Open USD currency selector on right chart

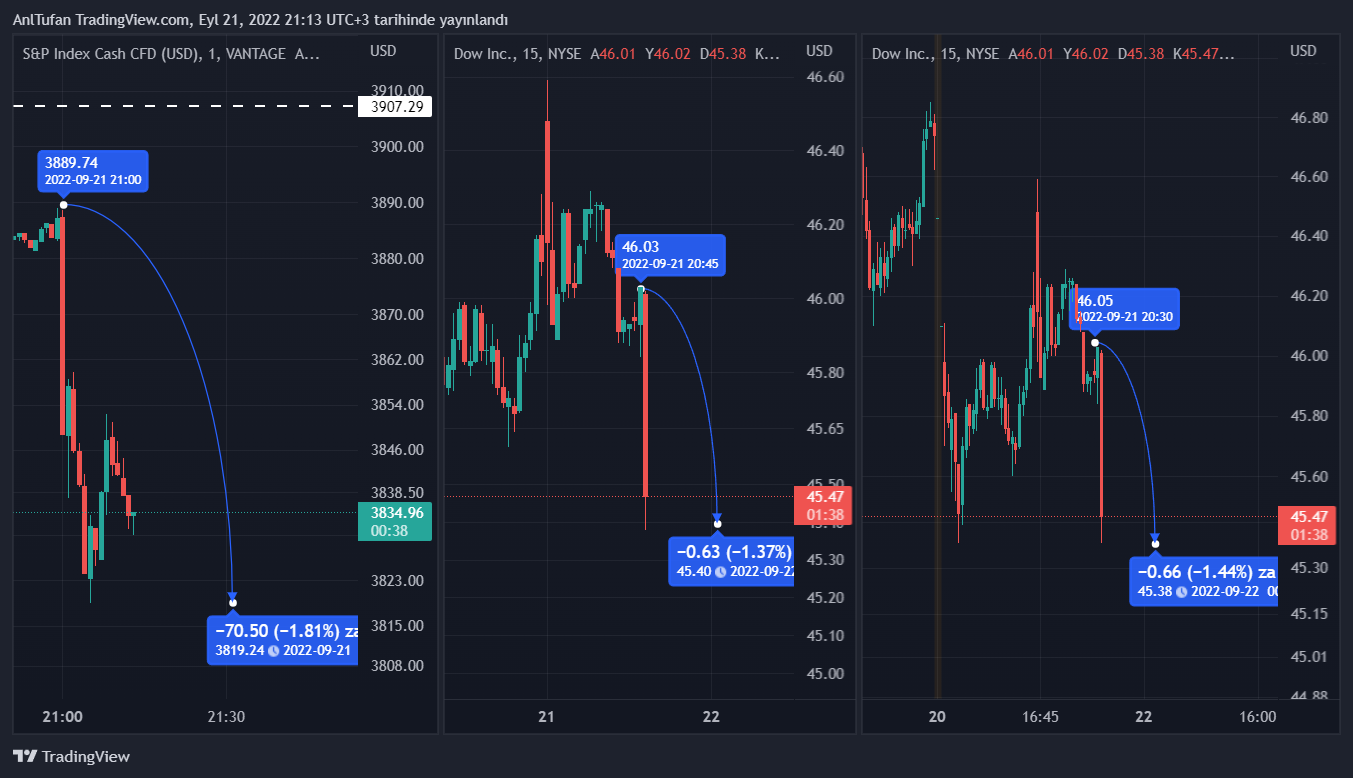click(1304, 51)
